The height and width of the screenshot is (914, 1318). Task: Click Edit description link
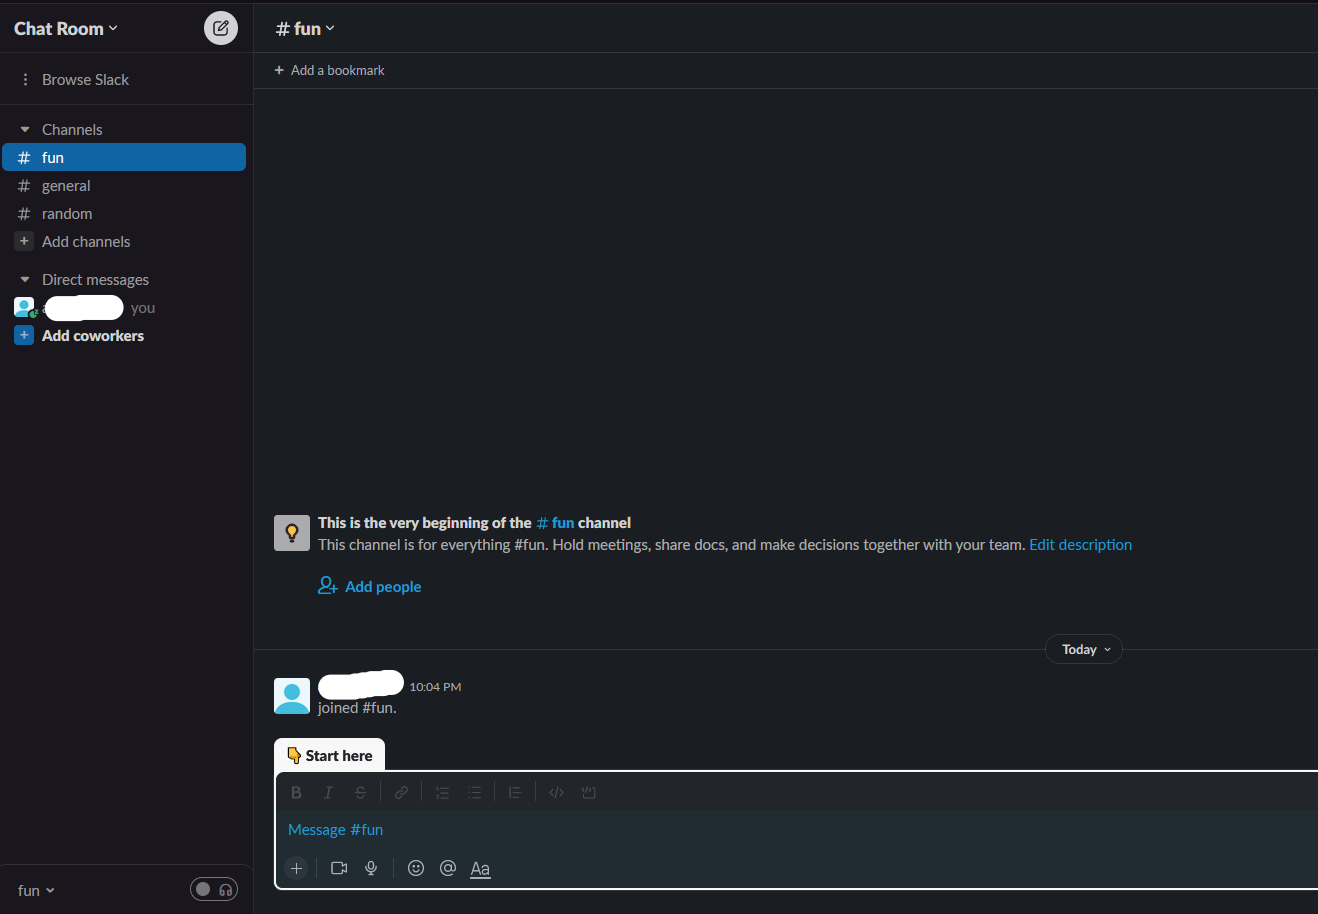1081,545
